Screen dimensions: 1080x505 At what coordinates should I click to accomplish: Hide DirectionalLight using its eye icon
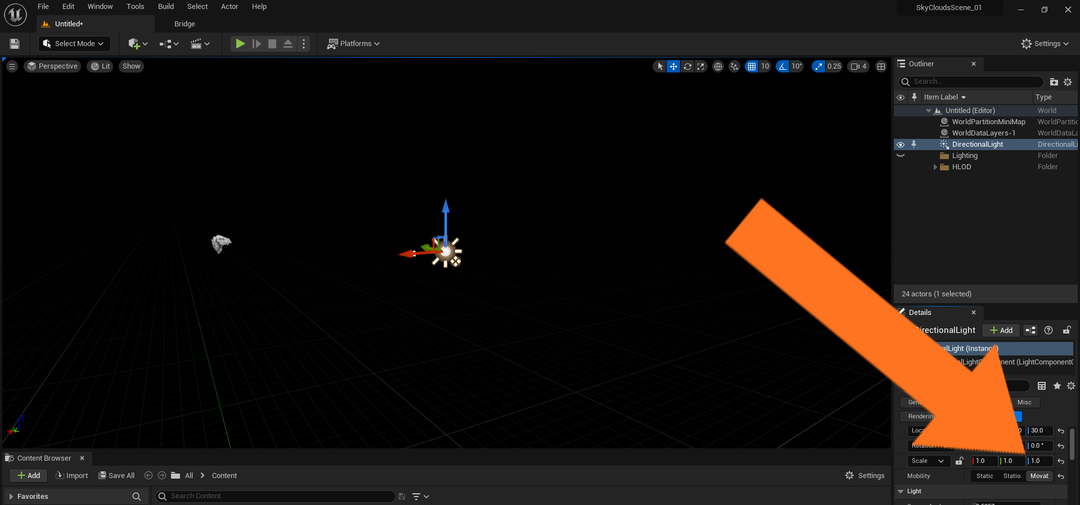900,144
